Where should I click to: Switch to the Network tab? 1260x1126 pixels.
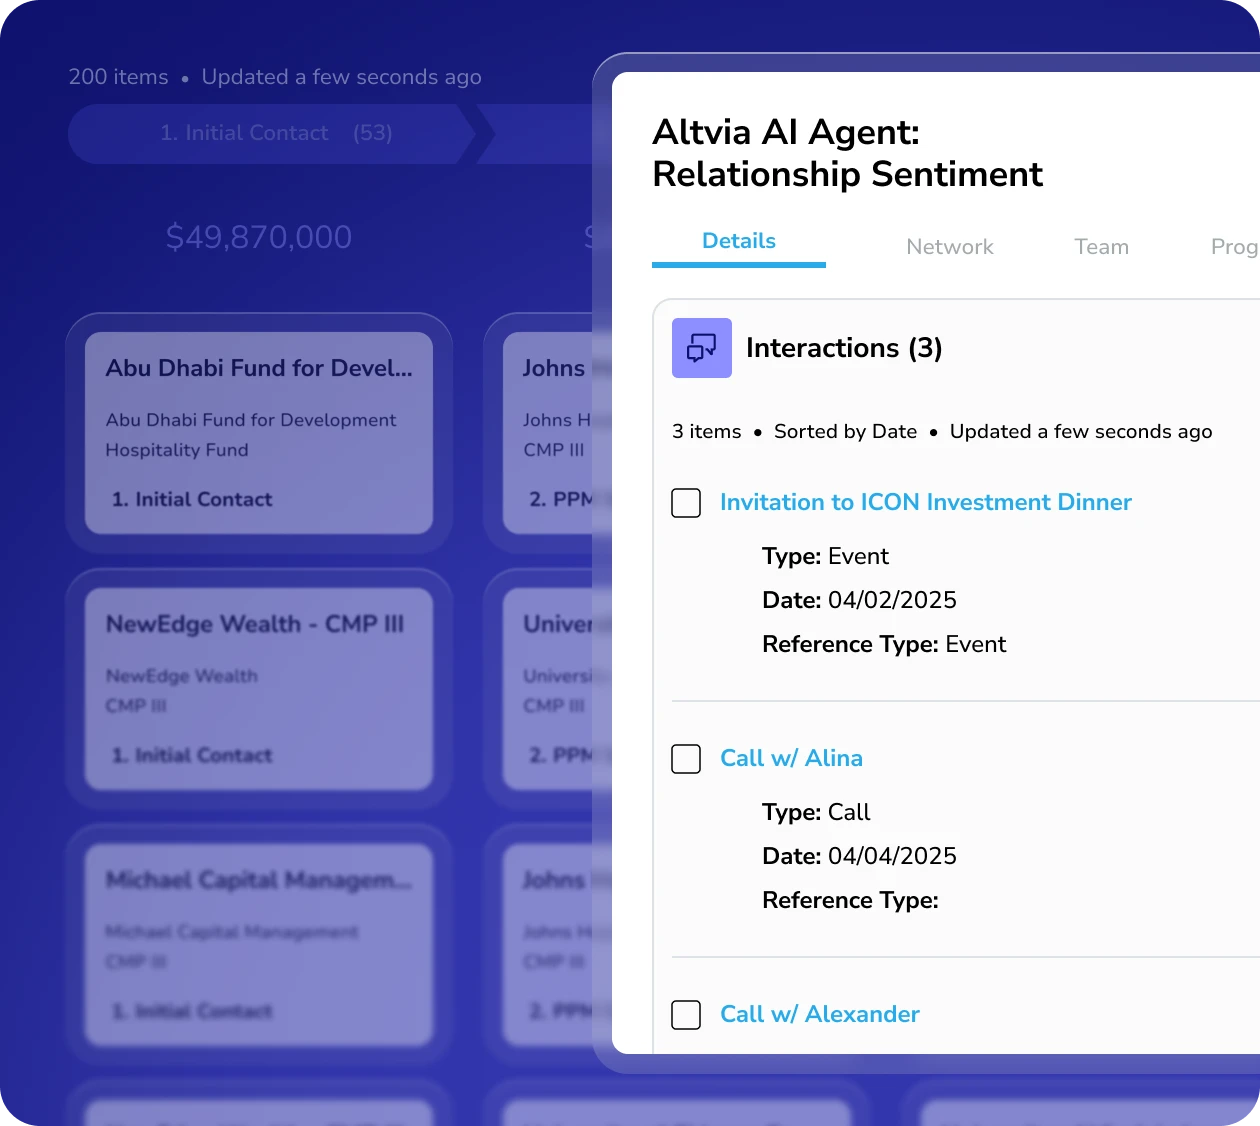pyautogui.click(x=949, y=247)
